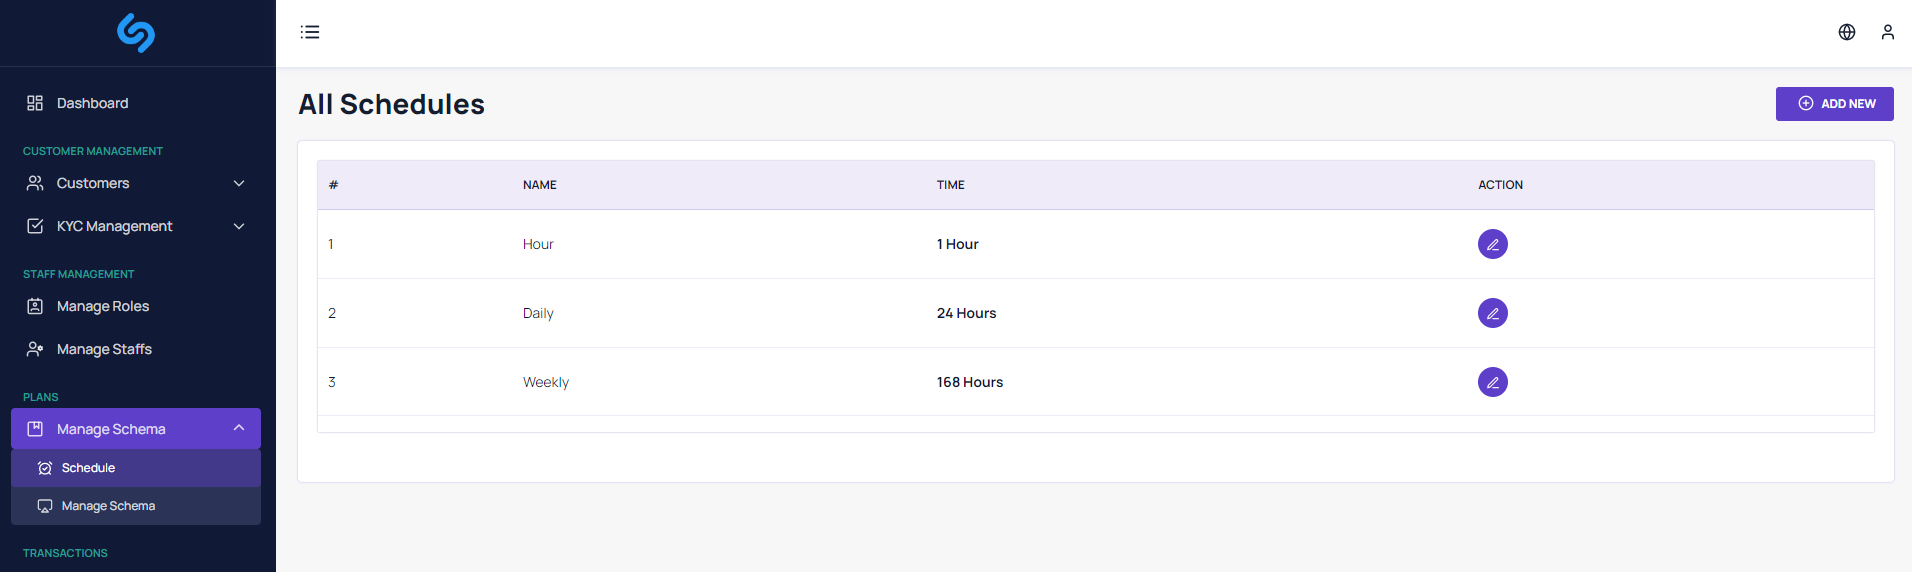Click the TIME column header

click(950, 185)
